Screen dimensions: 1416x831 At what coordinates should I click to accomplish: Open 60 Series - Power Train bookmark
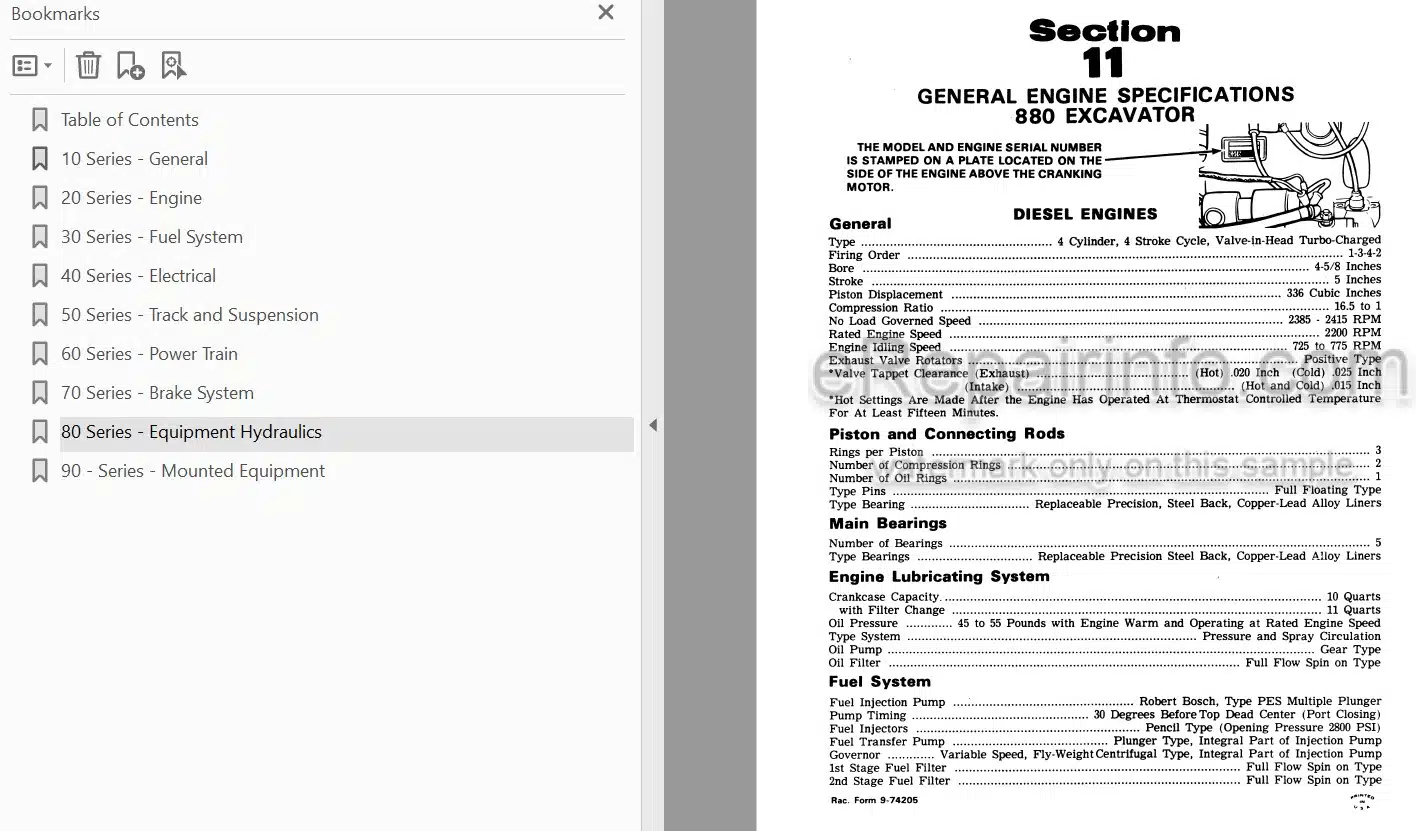click(149, 354)
